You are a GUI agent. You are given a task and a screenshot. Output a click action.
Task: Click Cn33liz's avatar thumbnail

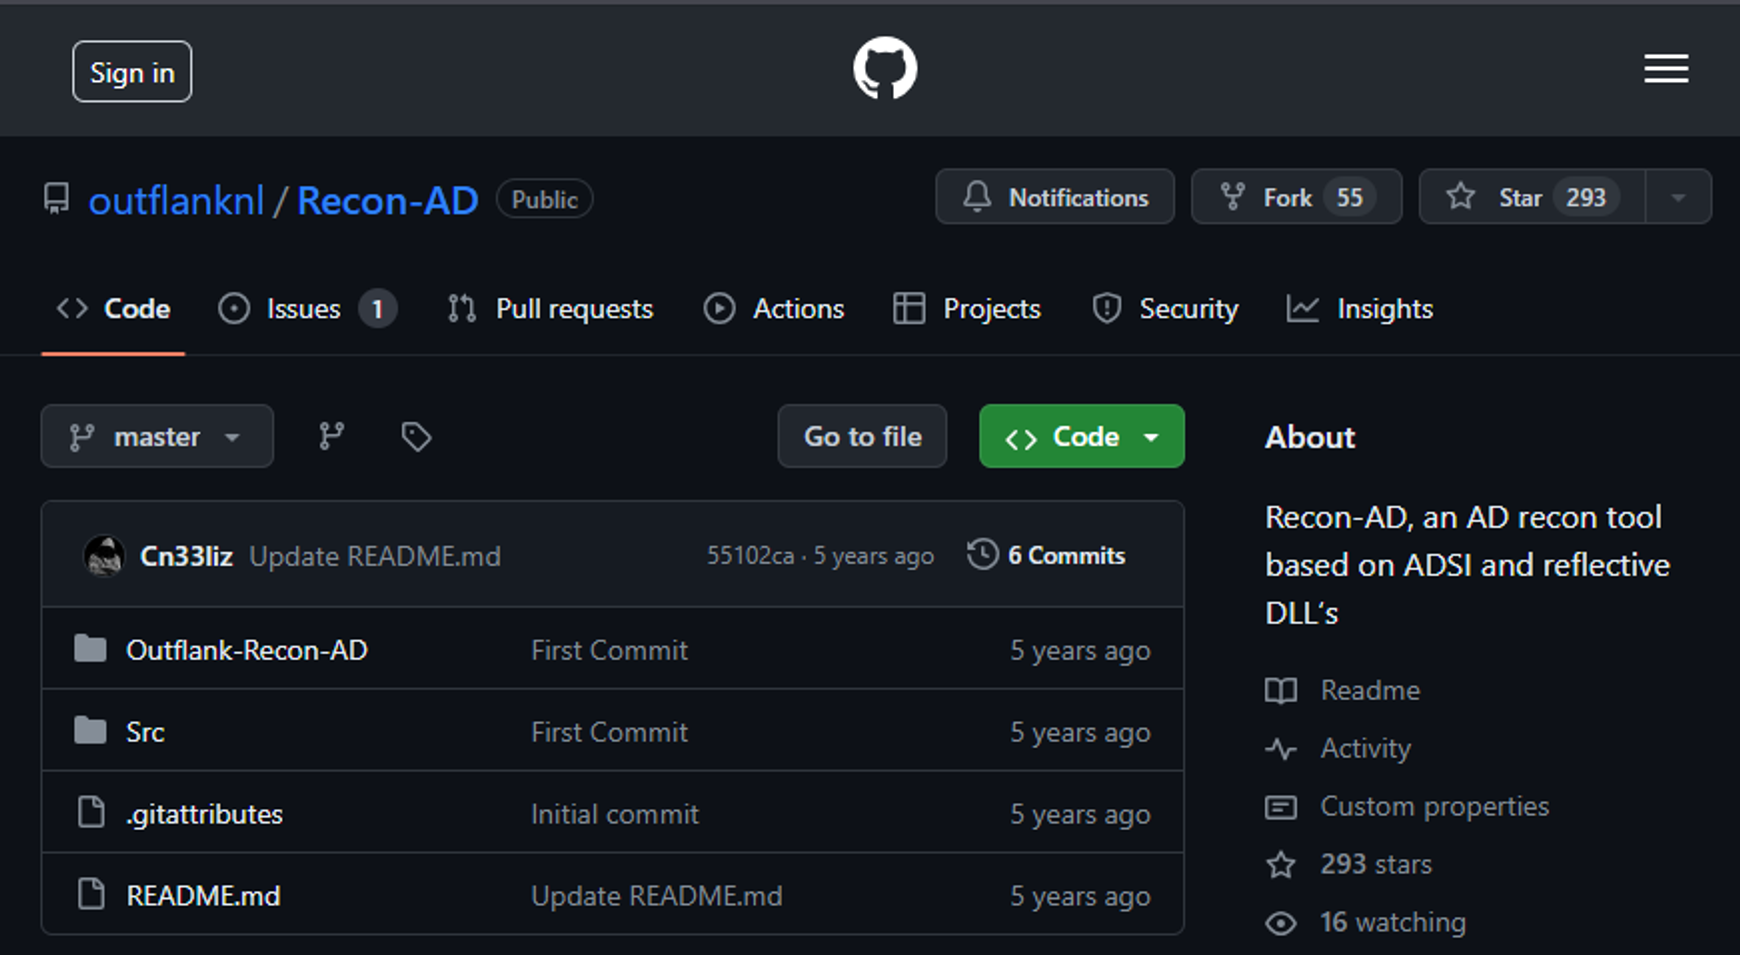point(104,556)
